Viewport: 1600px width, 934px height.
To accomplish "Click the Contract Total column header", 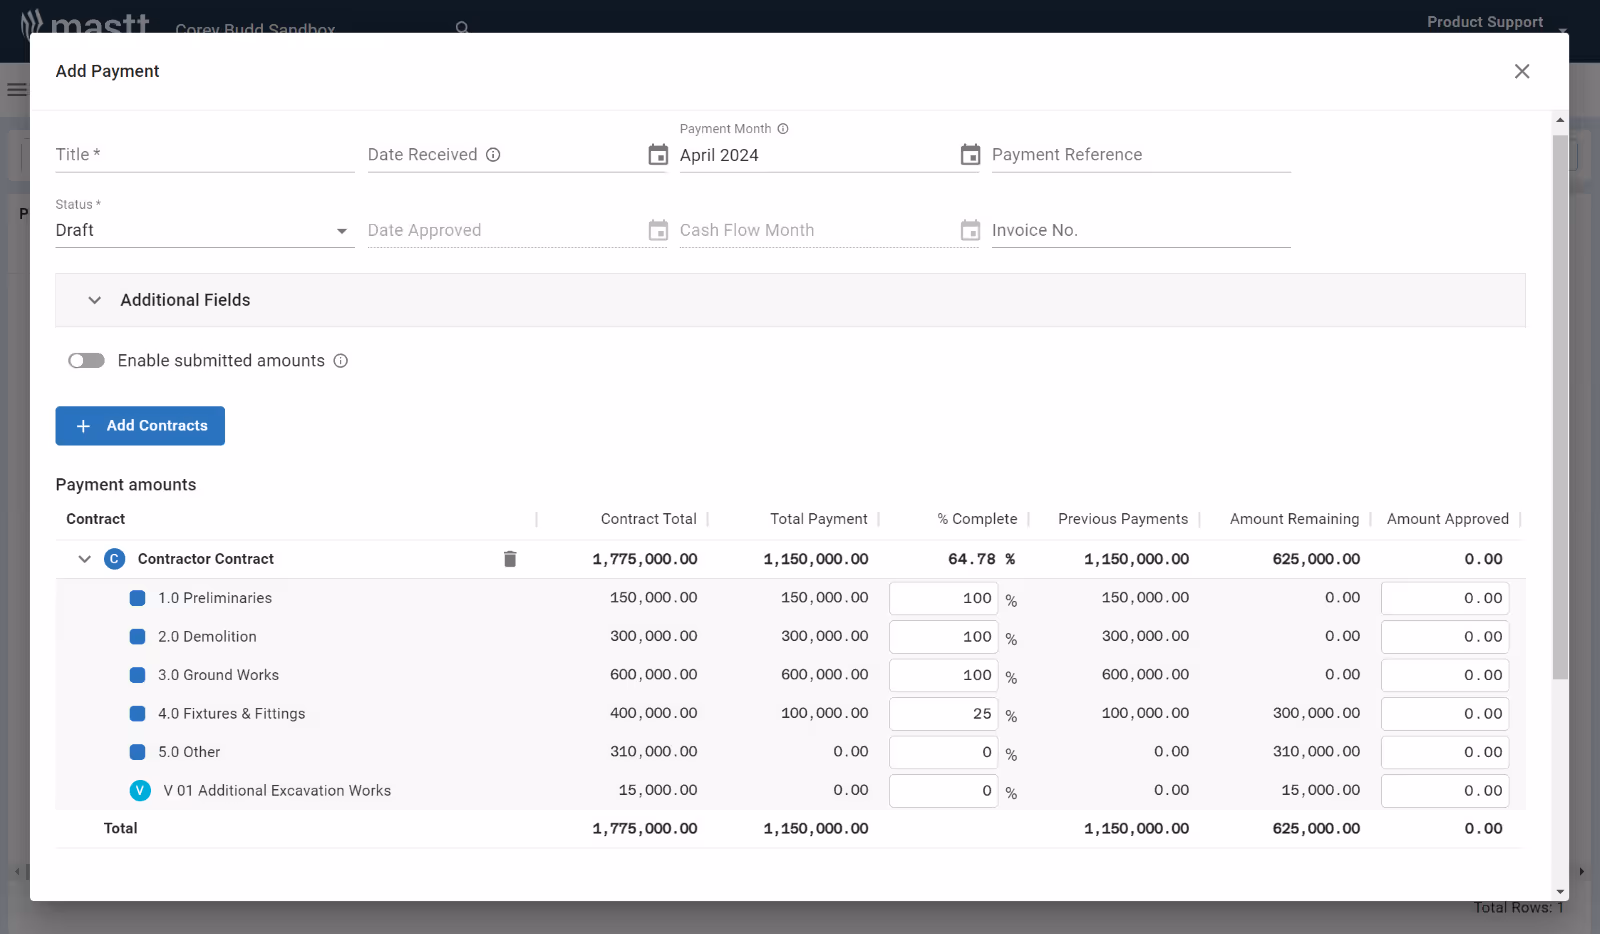I will pyautogui.click(x=649, y=519).
